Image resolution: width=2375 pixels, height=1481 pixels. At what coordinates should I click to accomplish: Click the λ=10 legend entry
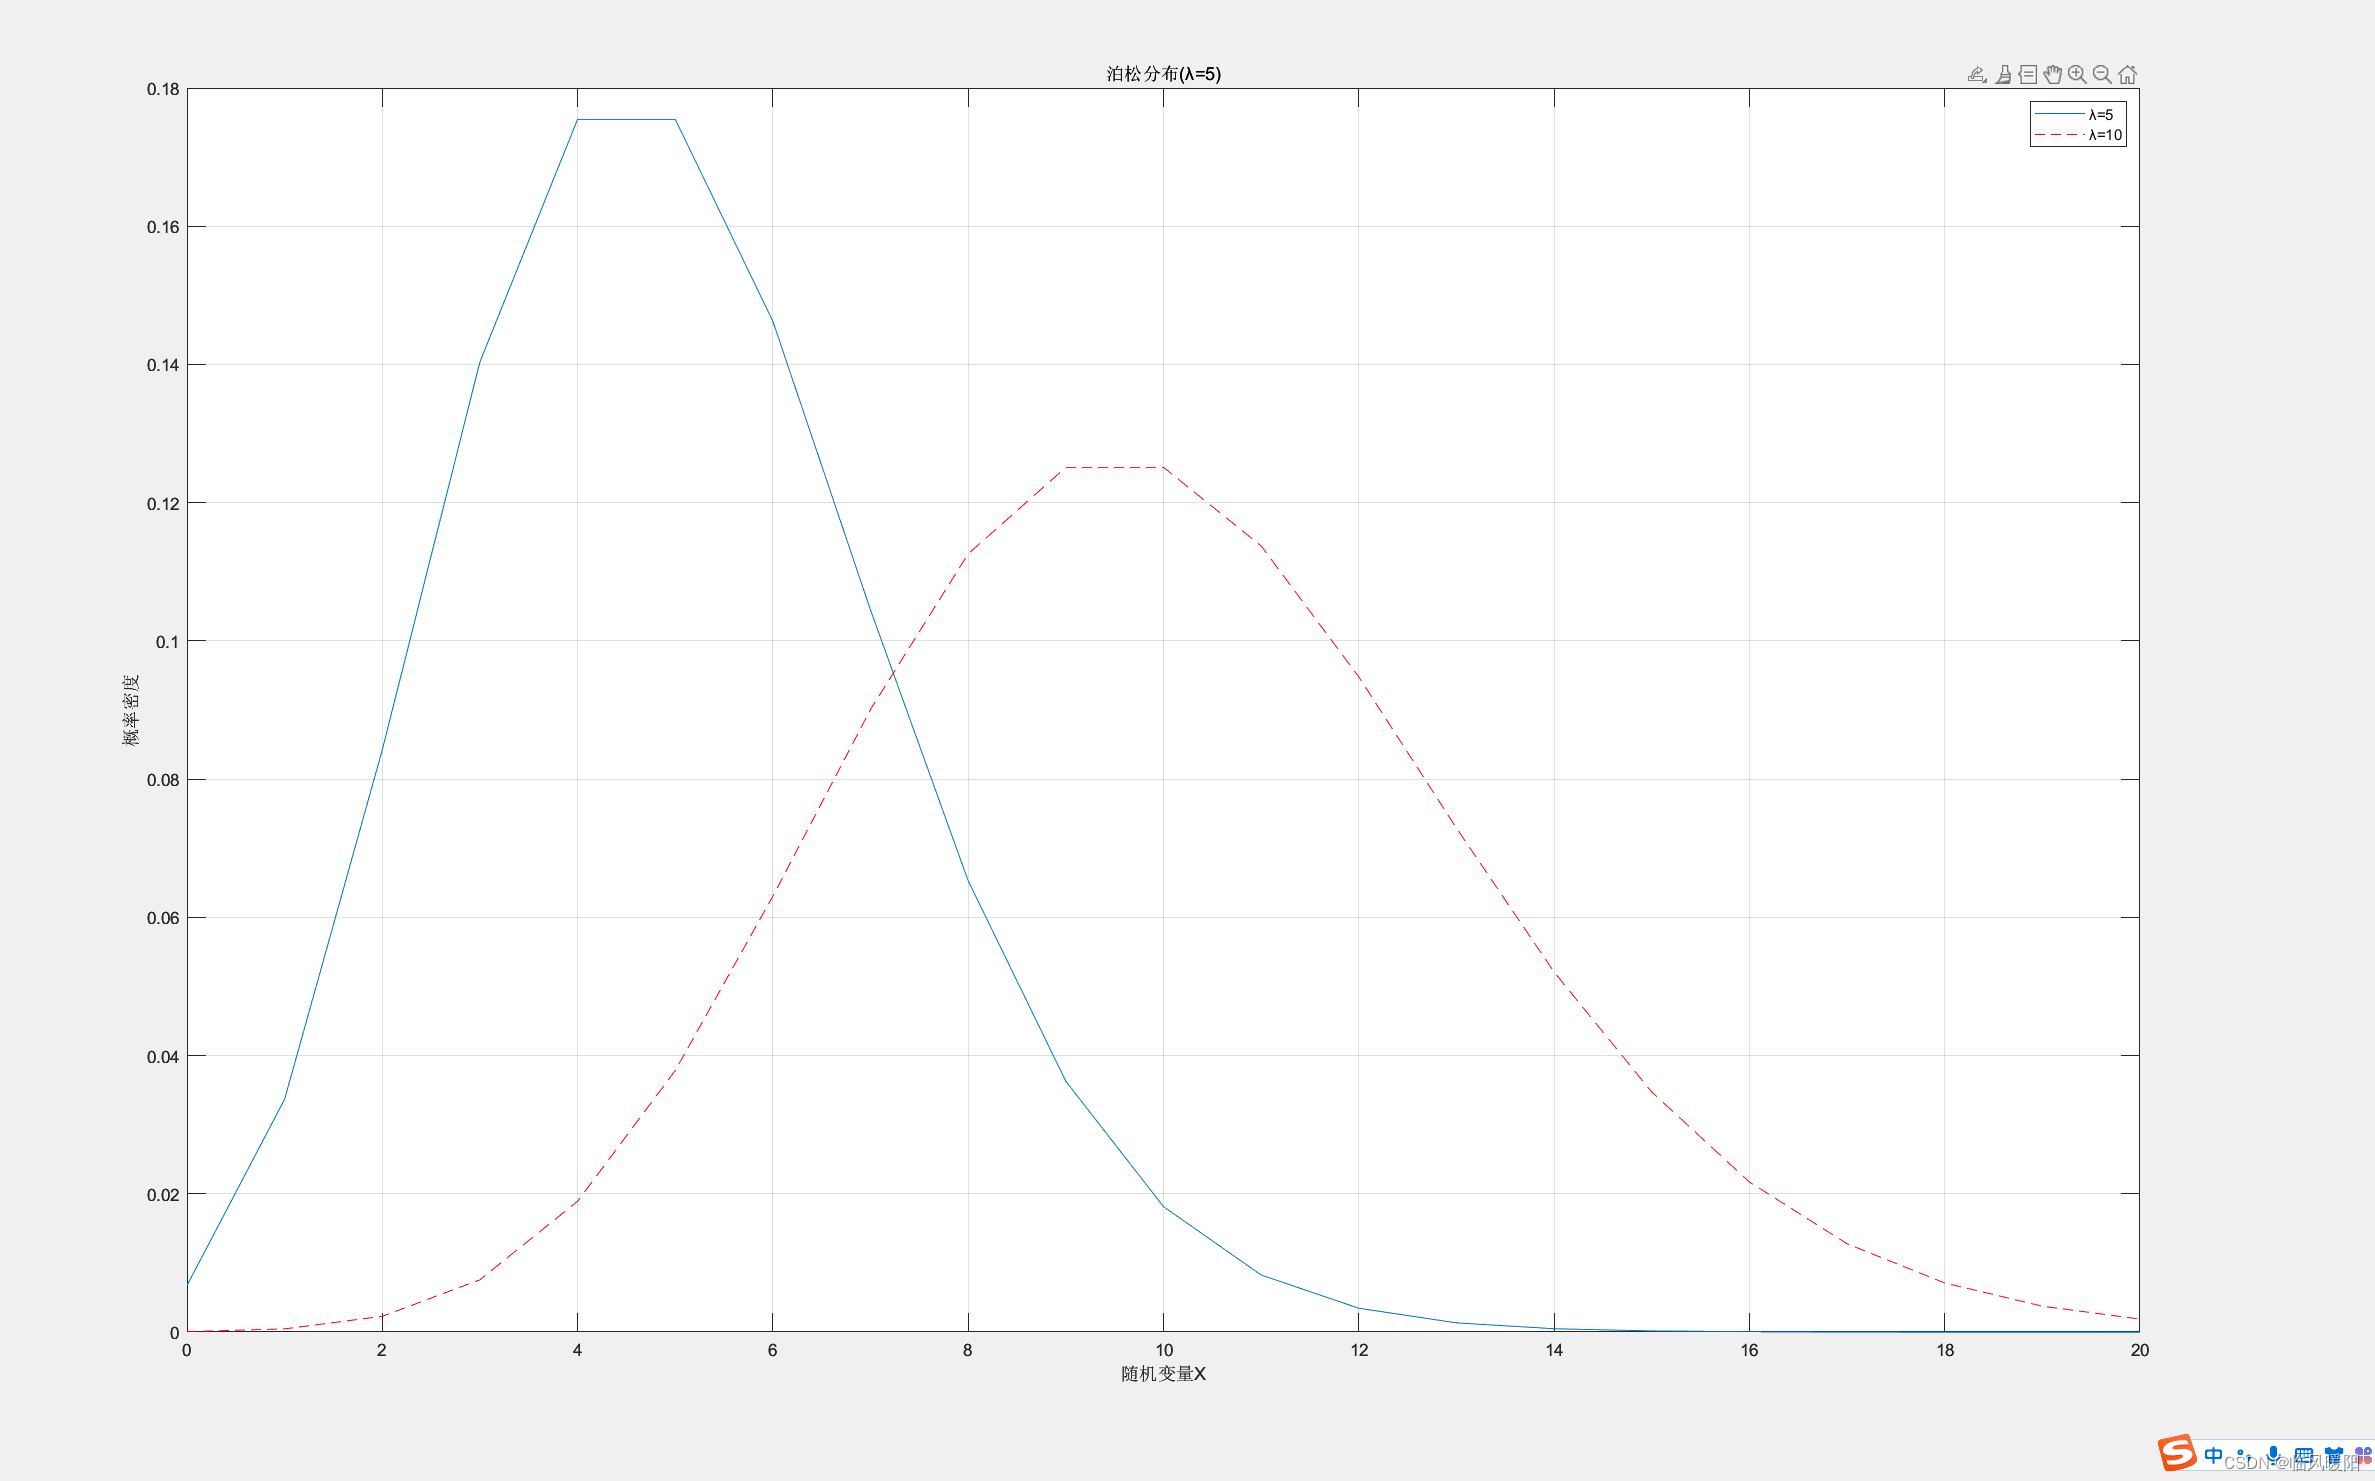[x=2104, y=135]
